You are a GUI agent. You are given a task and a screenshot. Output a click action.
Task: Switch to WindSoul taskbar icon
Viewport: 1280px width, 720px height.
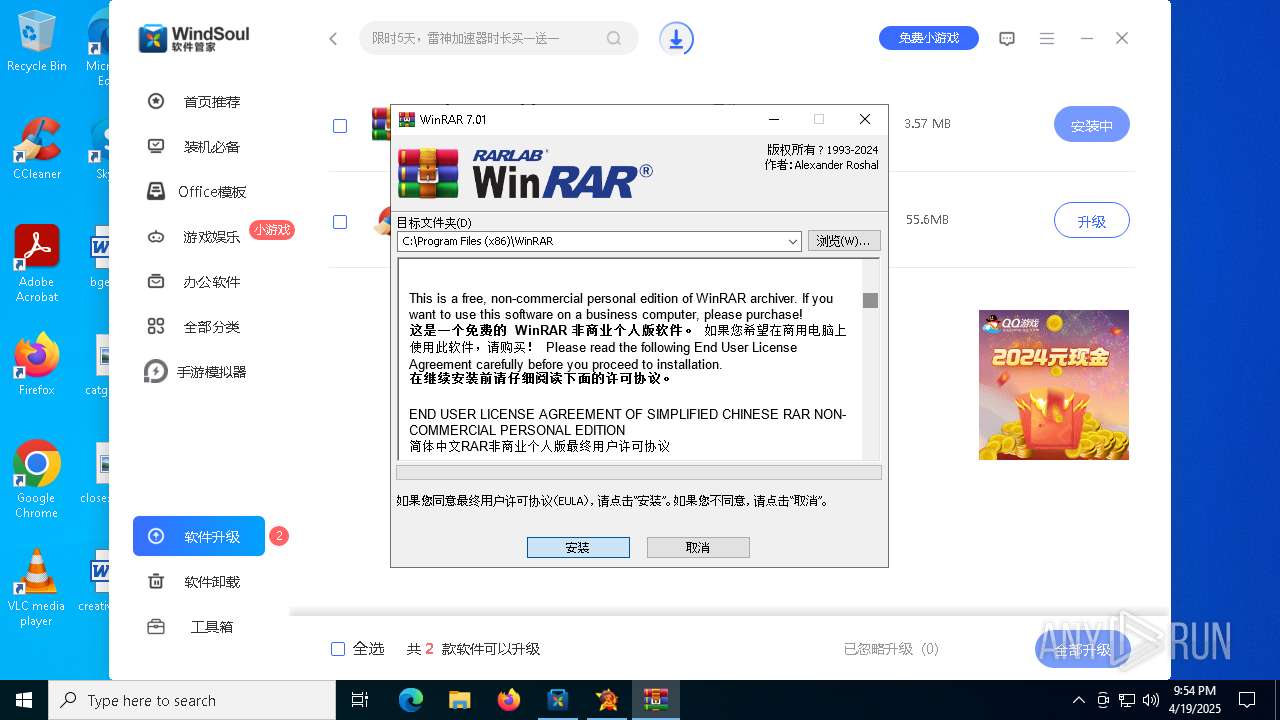click(x=557, y=700)
